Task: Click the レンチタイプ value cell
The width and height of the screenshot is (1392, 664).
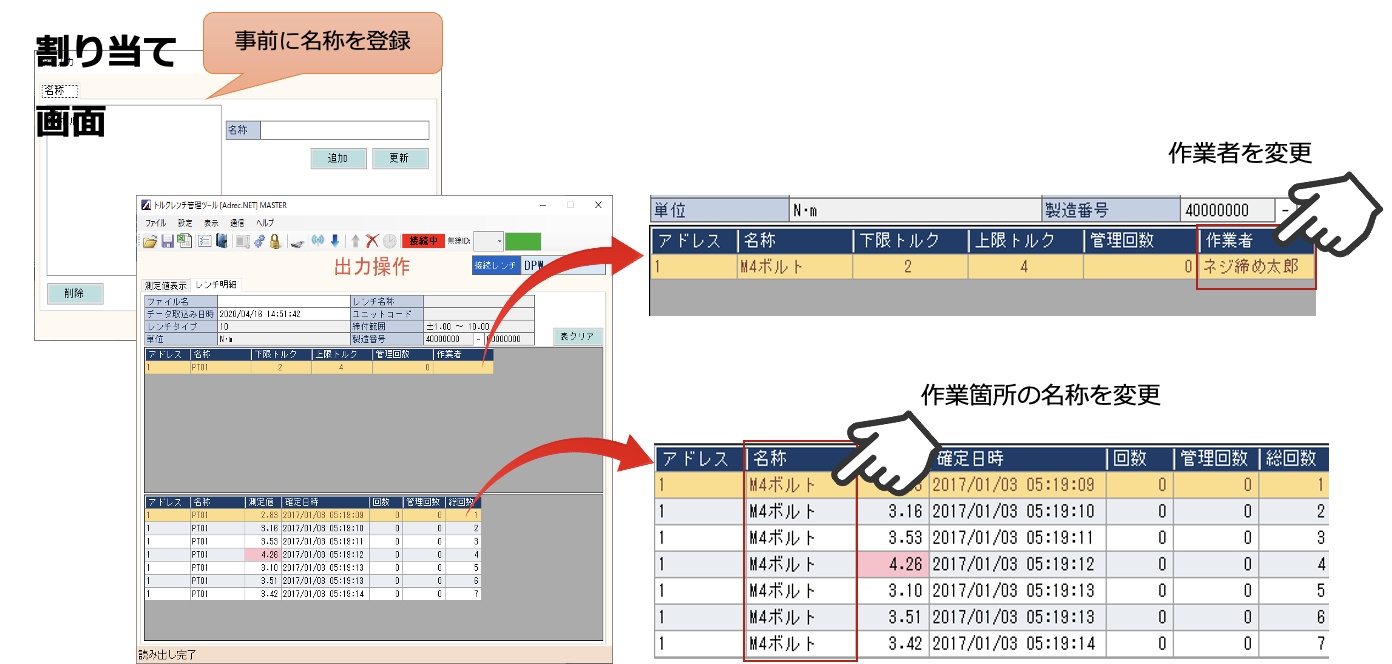Action: click(283, 326)
